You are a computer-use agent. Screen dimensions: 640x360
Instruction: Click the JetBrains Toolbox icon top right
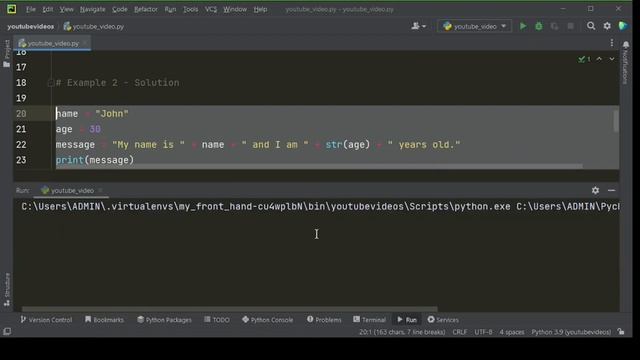622,26
